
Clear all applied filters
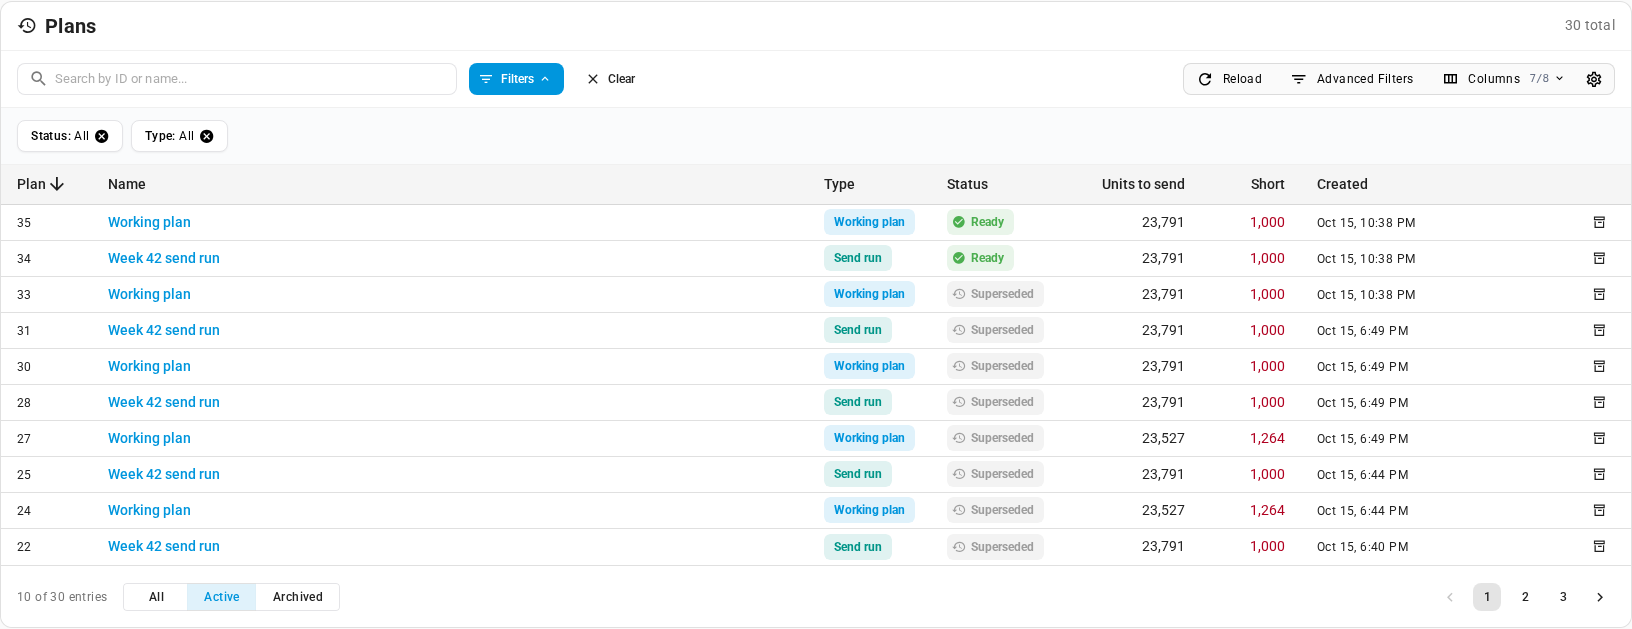[611, 79]
